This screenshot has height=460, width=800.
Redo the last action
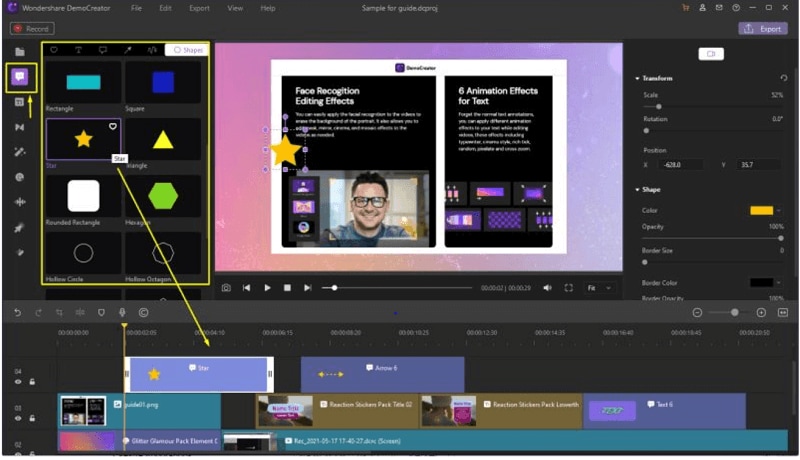(x=38, y=313)
